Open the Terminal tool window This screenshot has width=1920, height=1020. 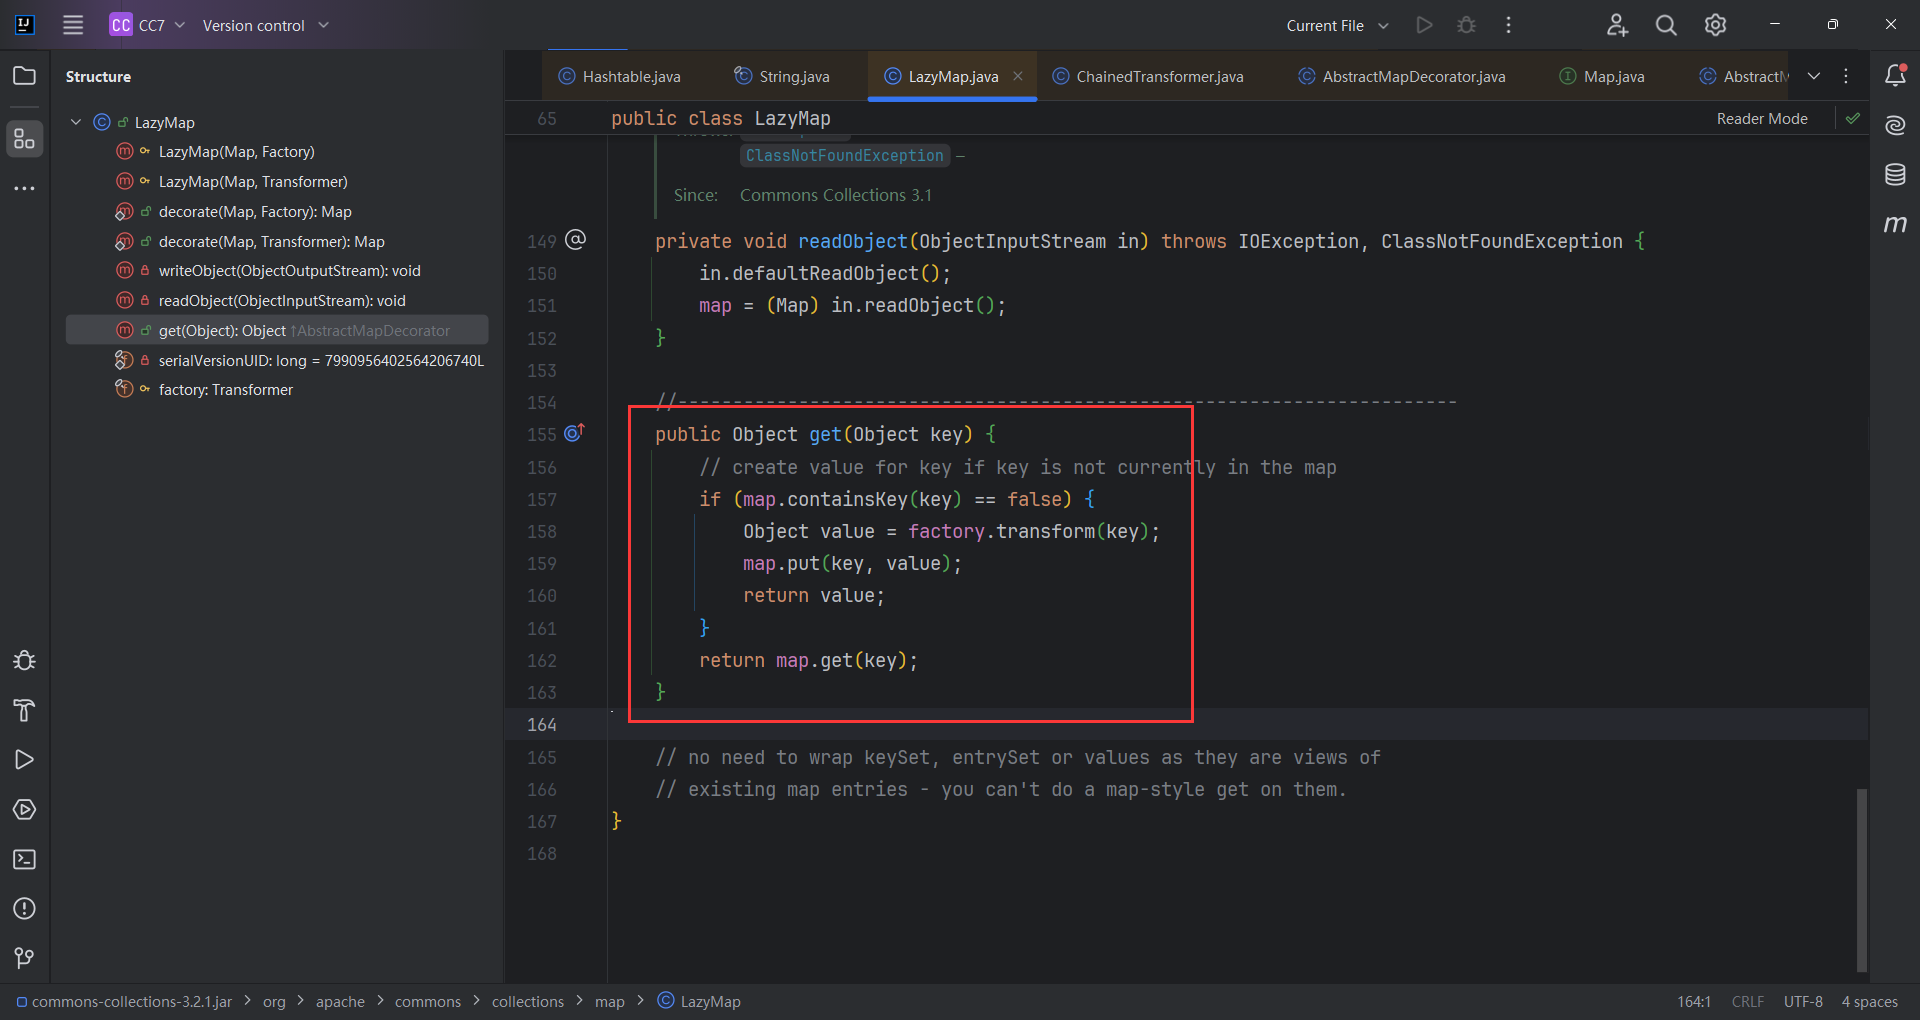pos(25,859)
